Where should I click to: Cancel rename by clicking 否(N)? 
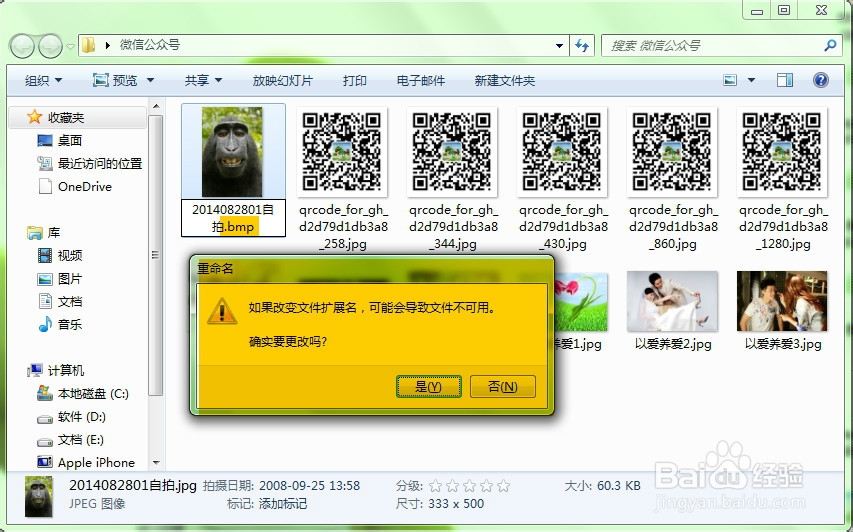click(x=503, y=386)
